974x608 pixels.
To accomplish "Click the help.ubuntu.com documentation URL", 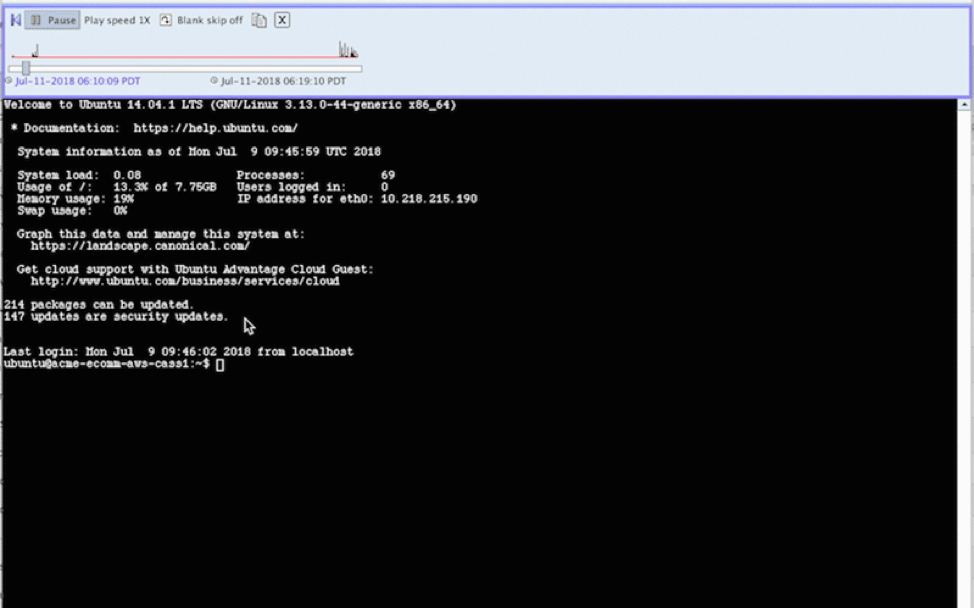I will (x=215, y=128).
